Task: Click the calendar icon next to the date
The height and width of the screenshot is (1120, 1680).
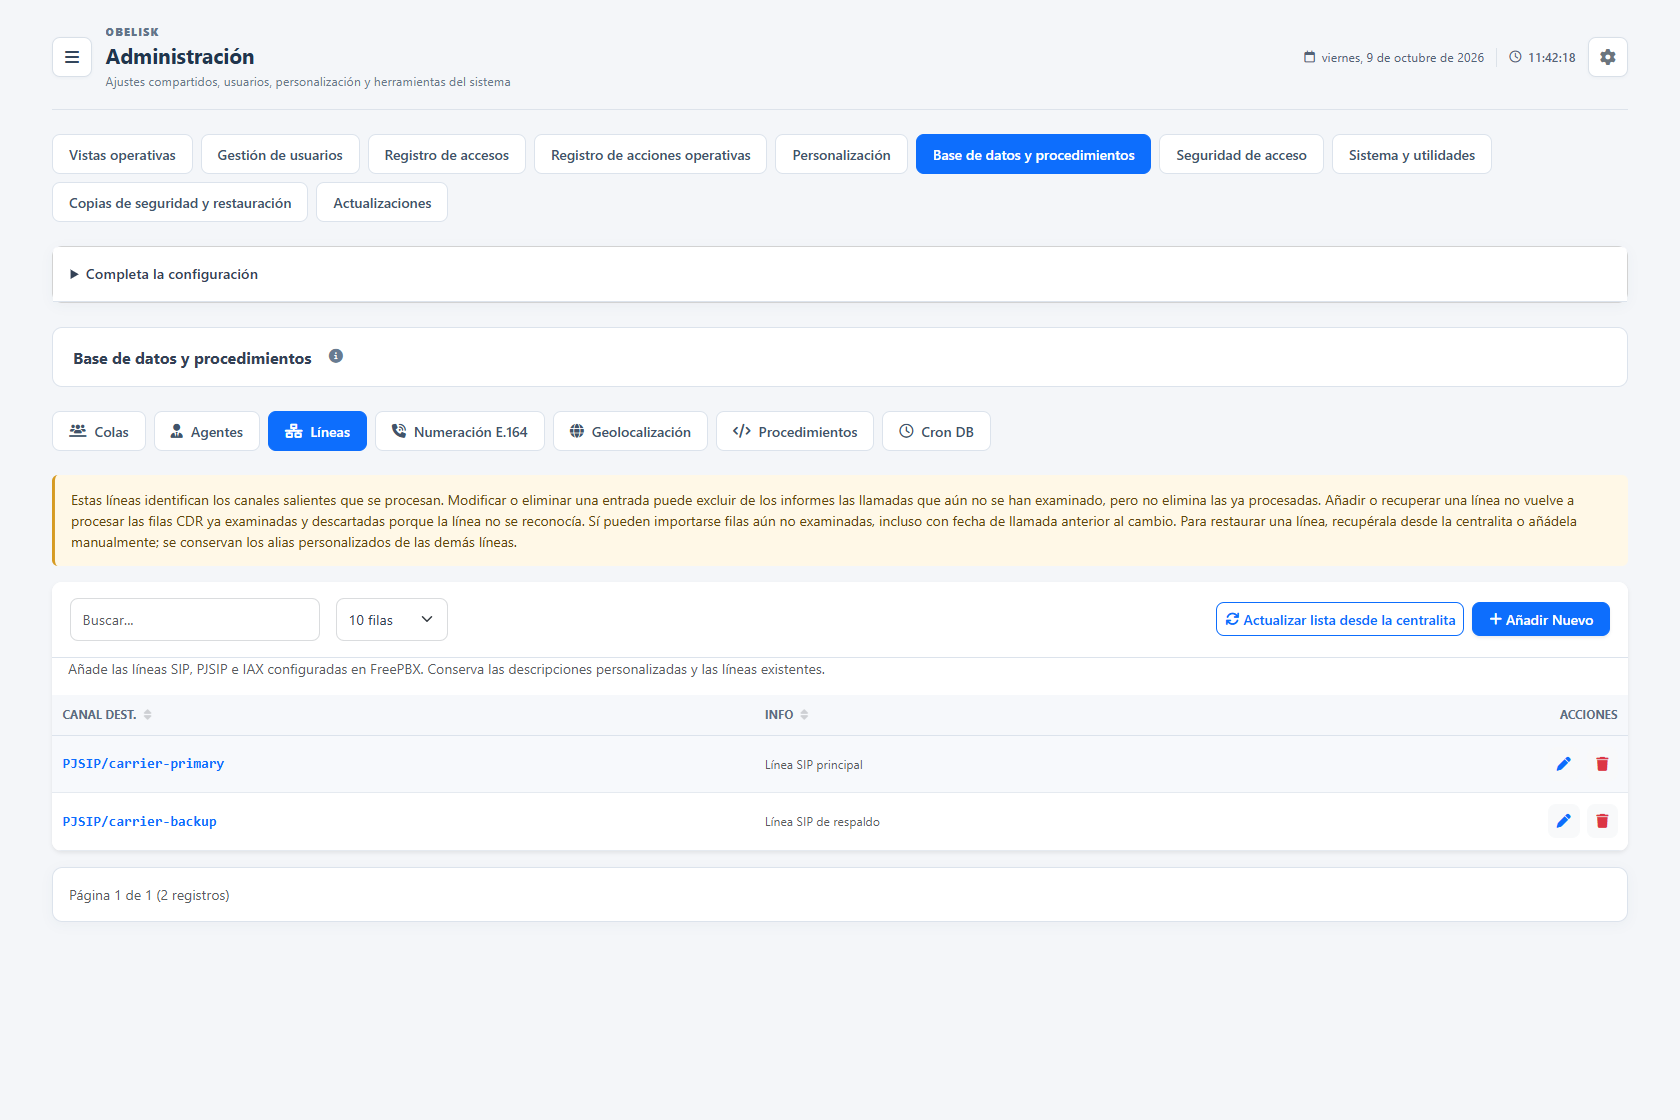Action: pyautogui.click(x=1310, y=57)
